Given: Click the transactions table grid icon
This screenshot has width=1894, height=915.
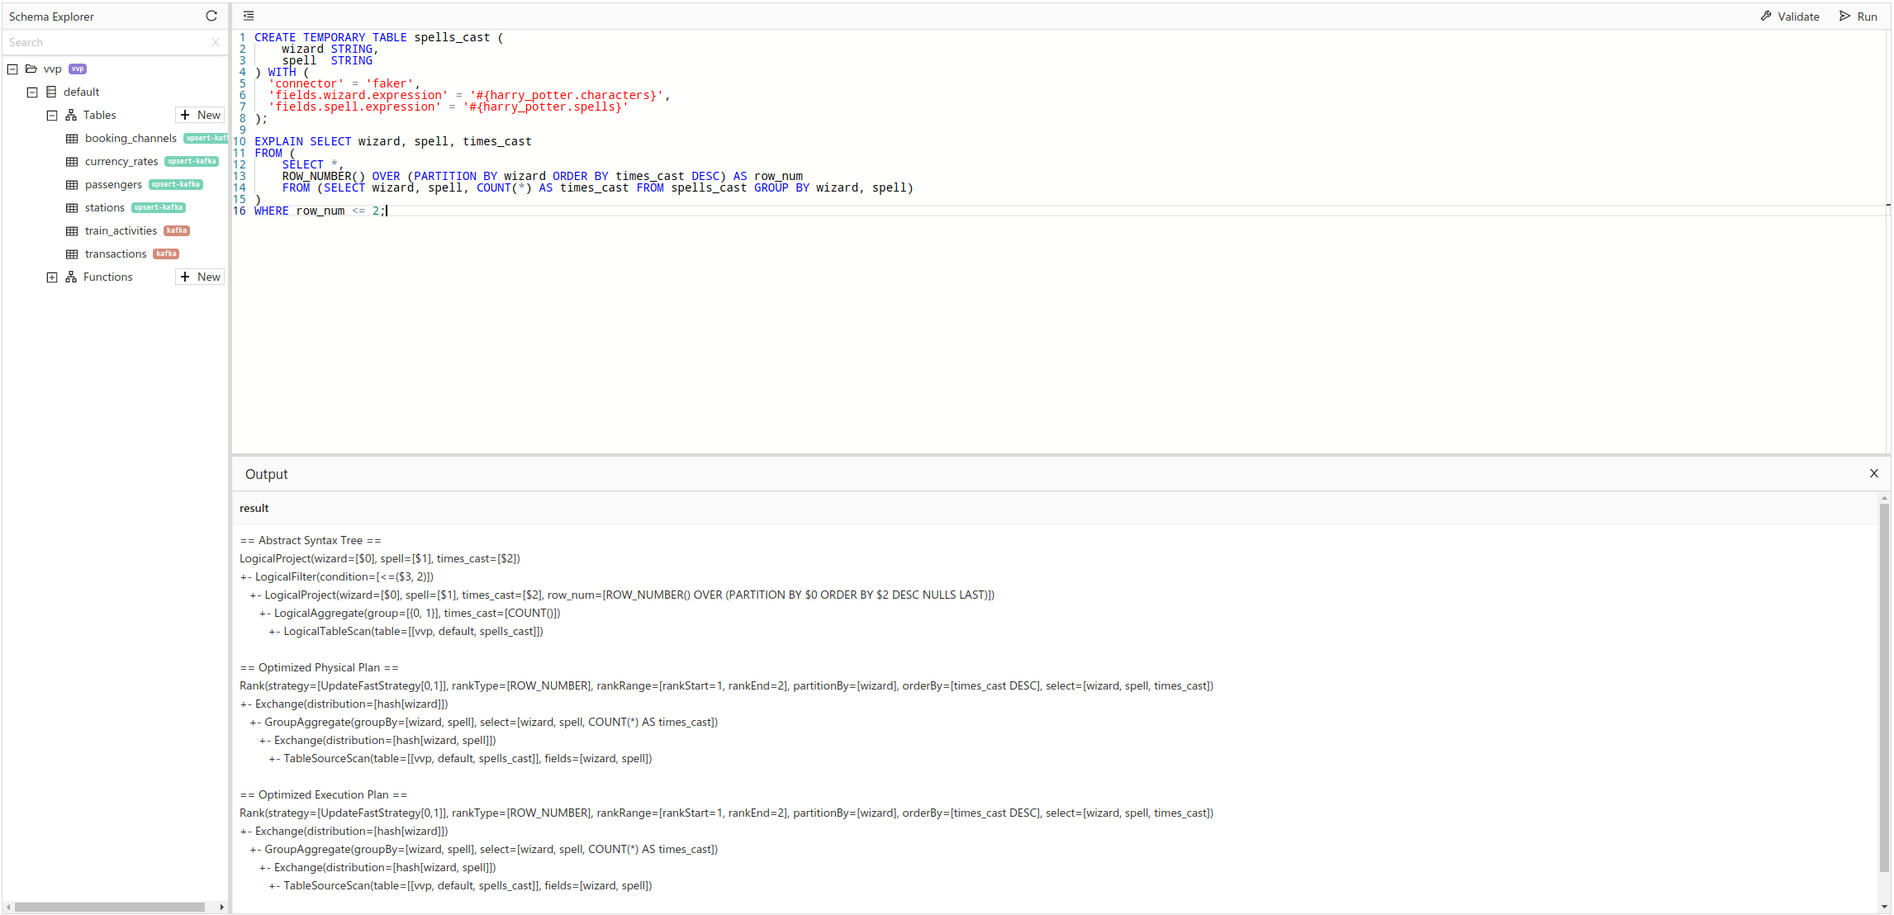Looking at the screenshot, I should point(72,253).
